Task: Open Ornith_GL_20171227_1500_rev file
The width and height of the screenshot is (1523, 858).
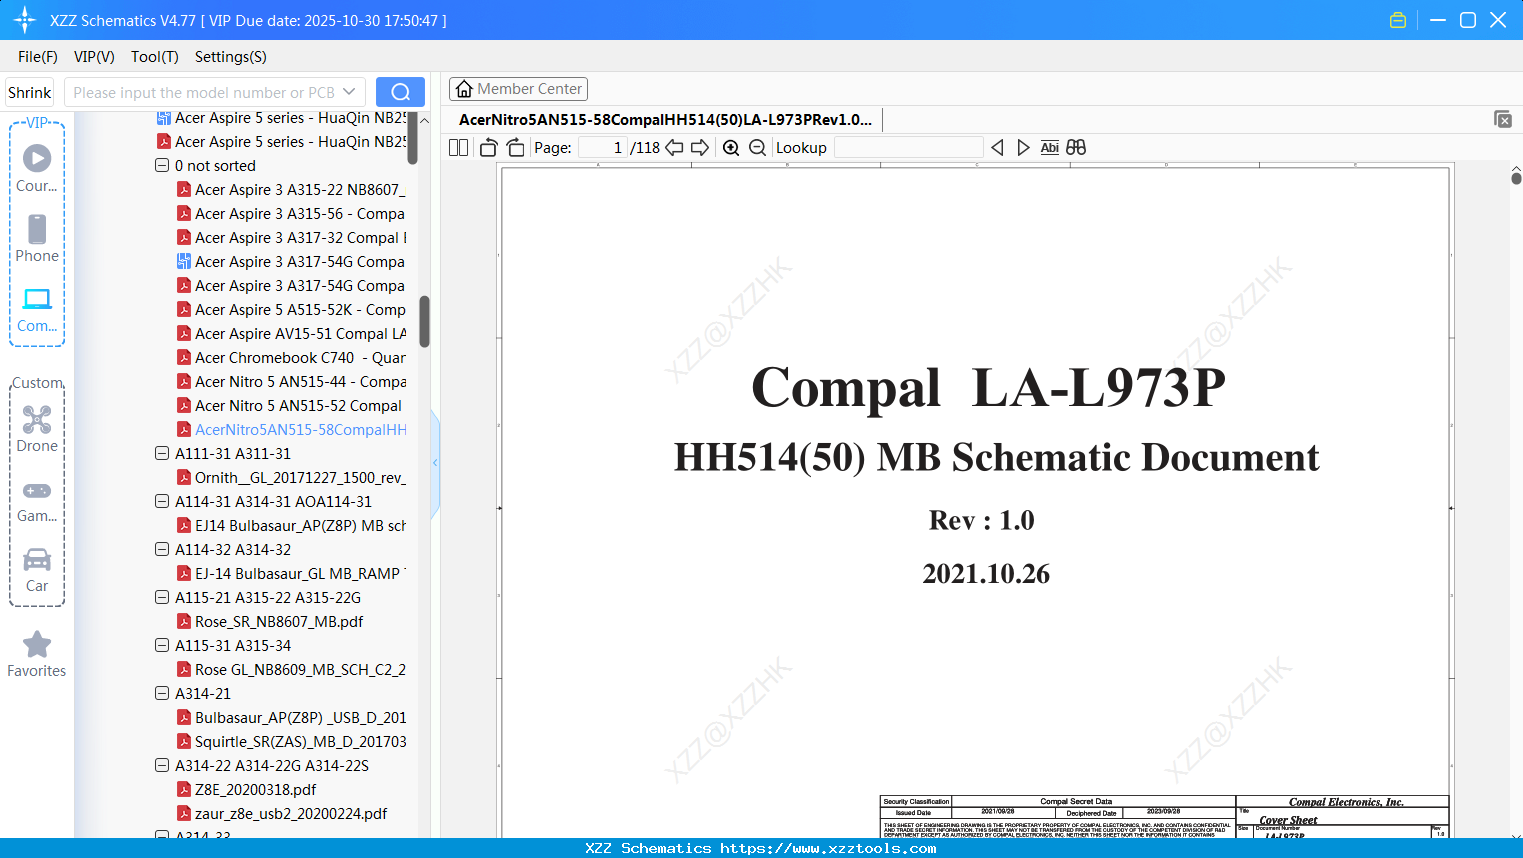Action: [x=291, y=478]
